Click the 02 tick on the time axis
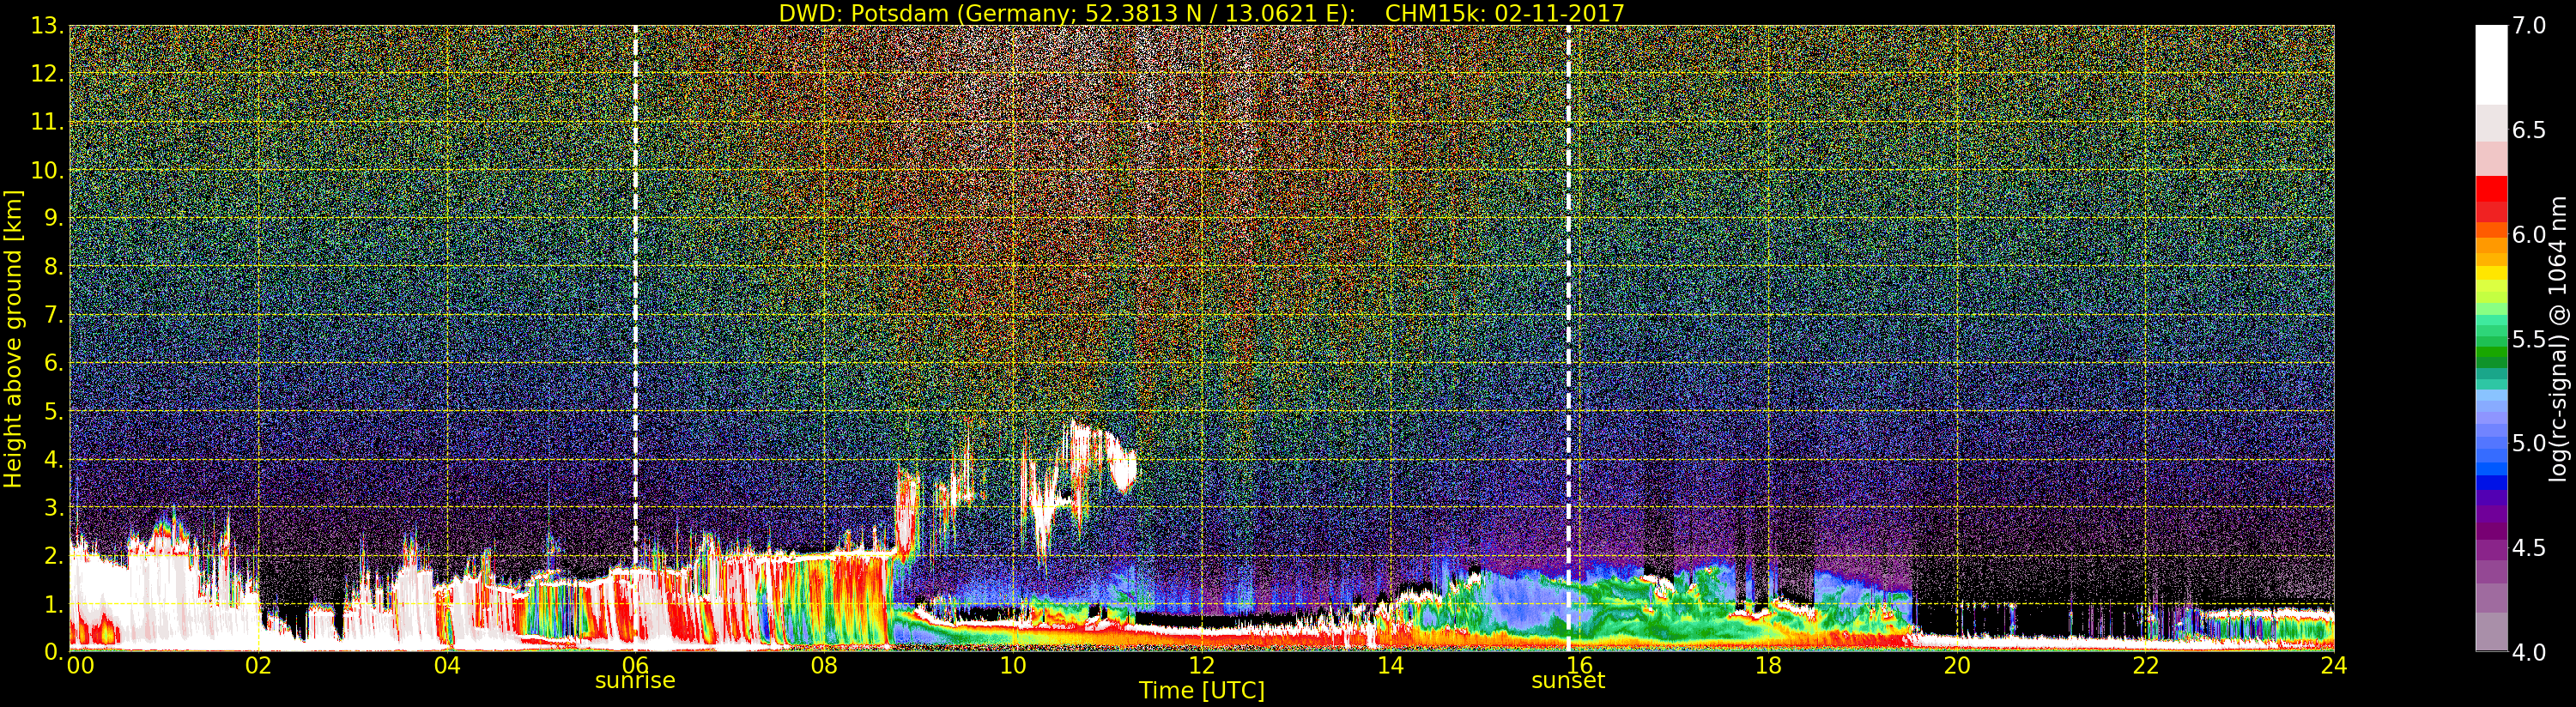 258,665
